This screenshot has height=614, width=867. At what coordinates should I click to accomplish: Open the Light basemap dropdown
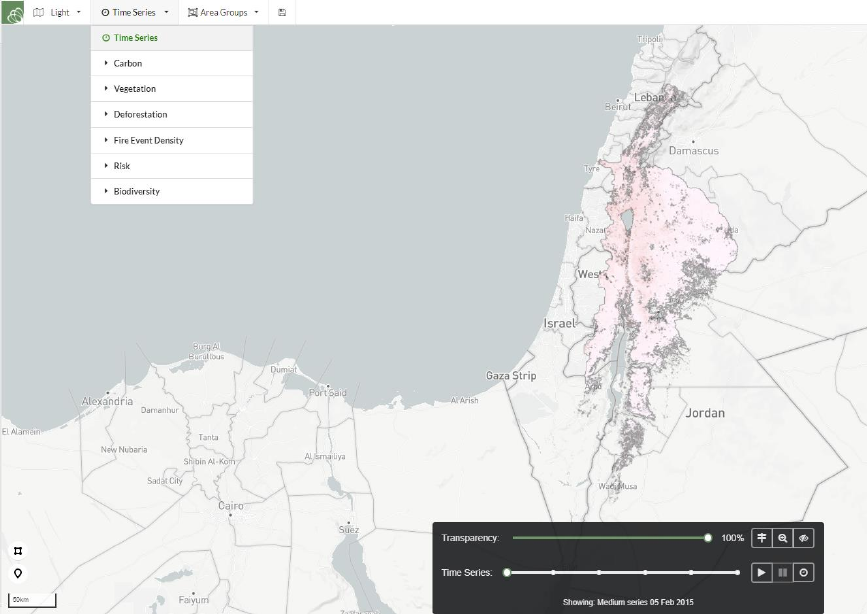[x=57, y=12]
